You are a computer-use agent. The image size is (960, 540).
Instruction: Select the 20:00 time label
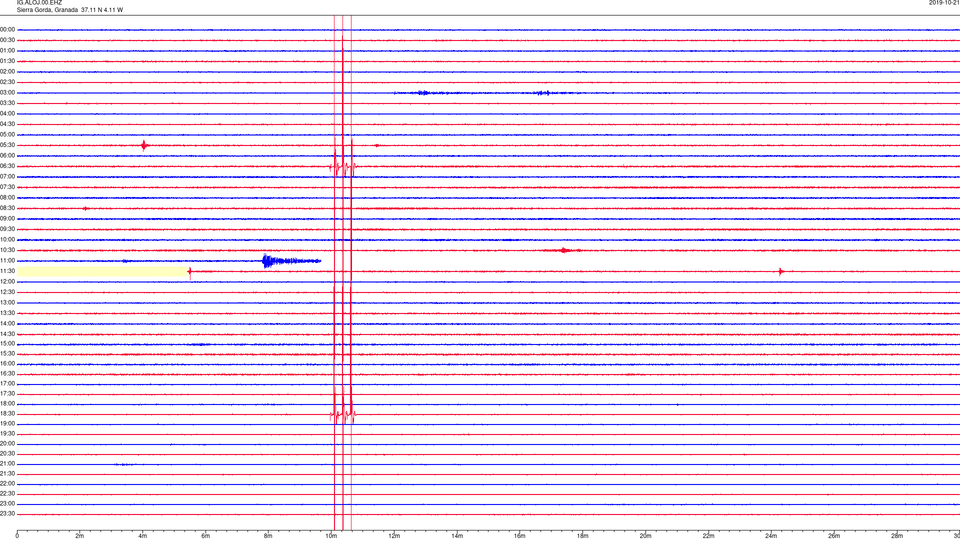click(x=7, y=444)
